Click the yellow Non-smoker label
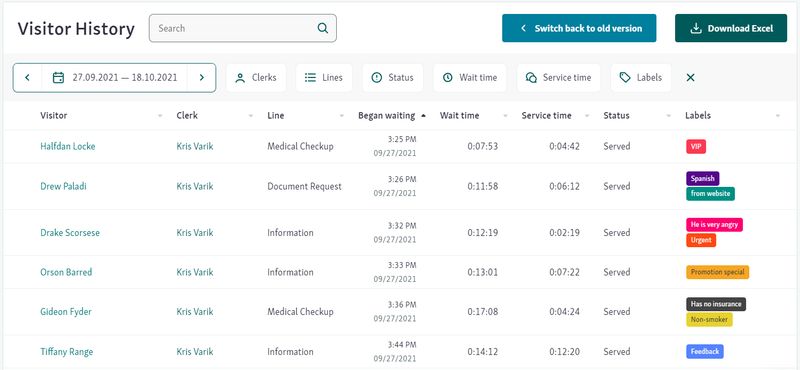This screenshot has width=800, height=370. [x=709, y=319]
